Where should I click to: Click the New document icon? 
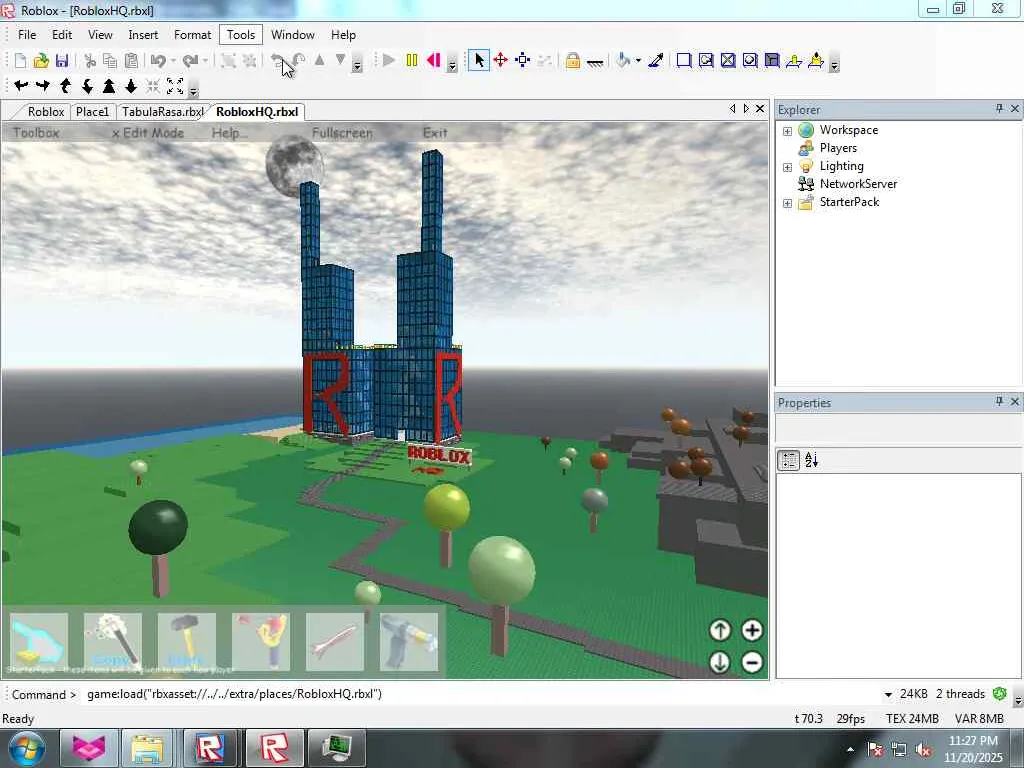click(20, 61)
